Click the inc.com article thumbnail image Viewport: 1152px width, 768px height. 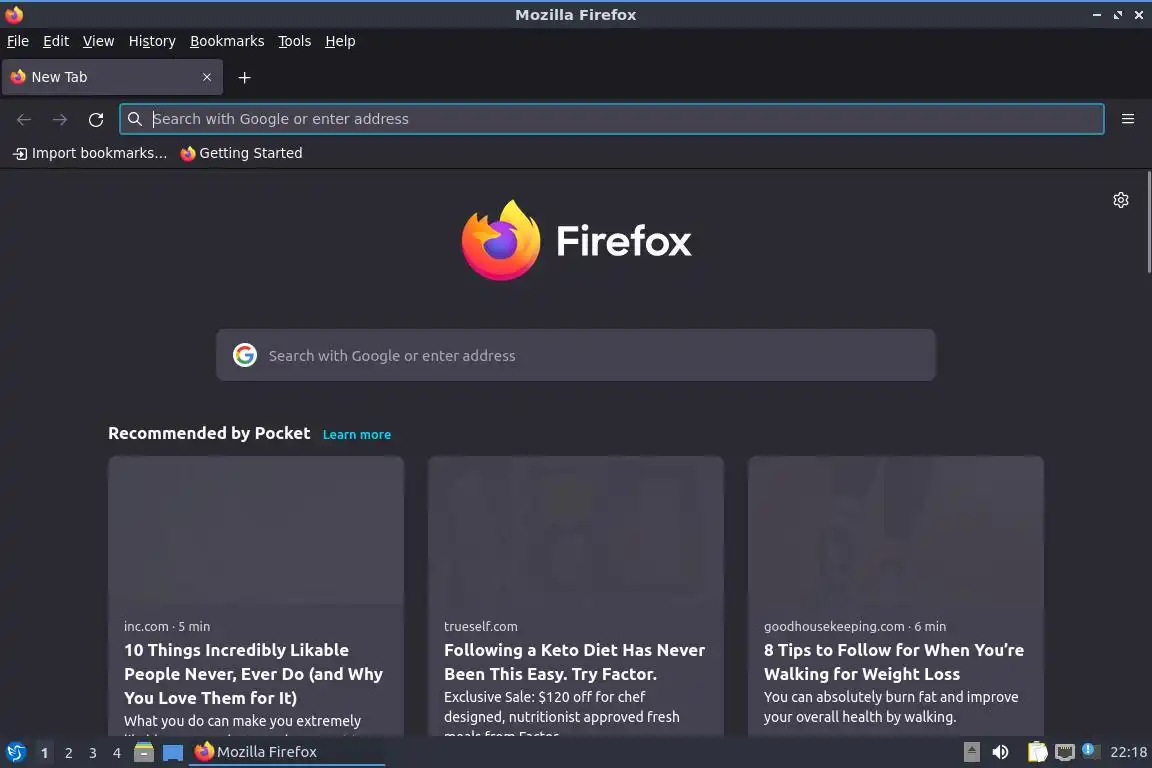coord(256,530)
